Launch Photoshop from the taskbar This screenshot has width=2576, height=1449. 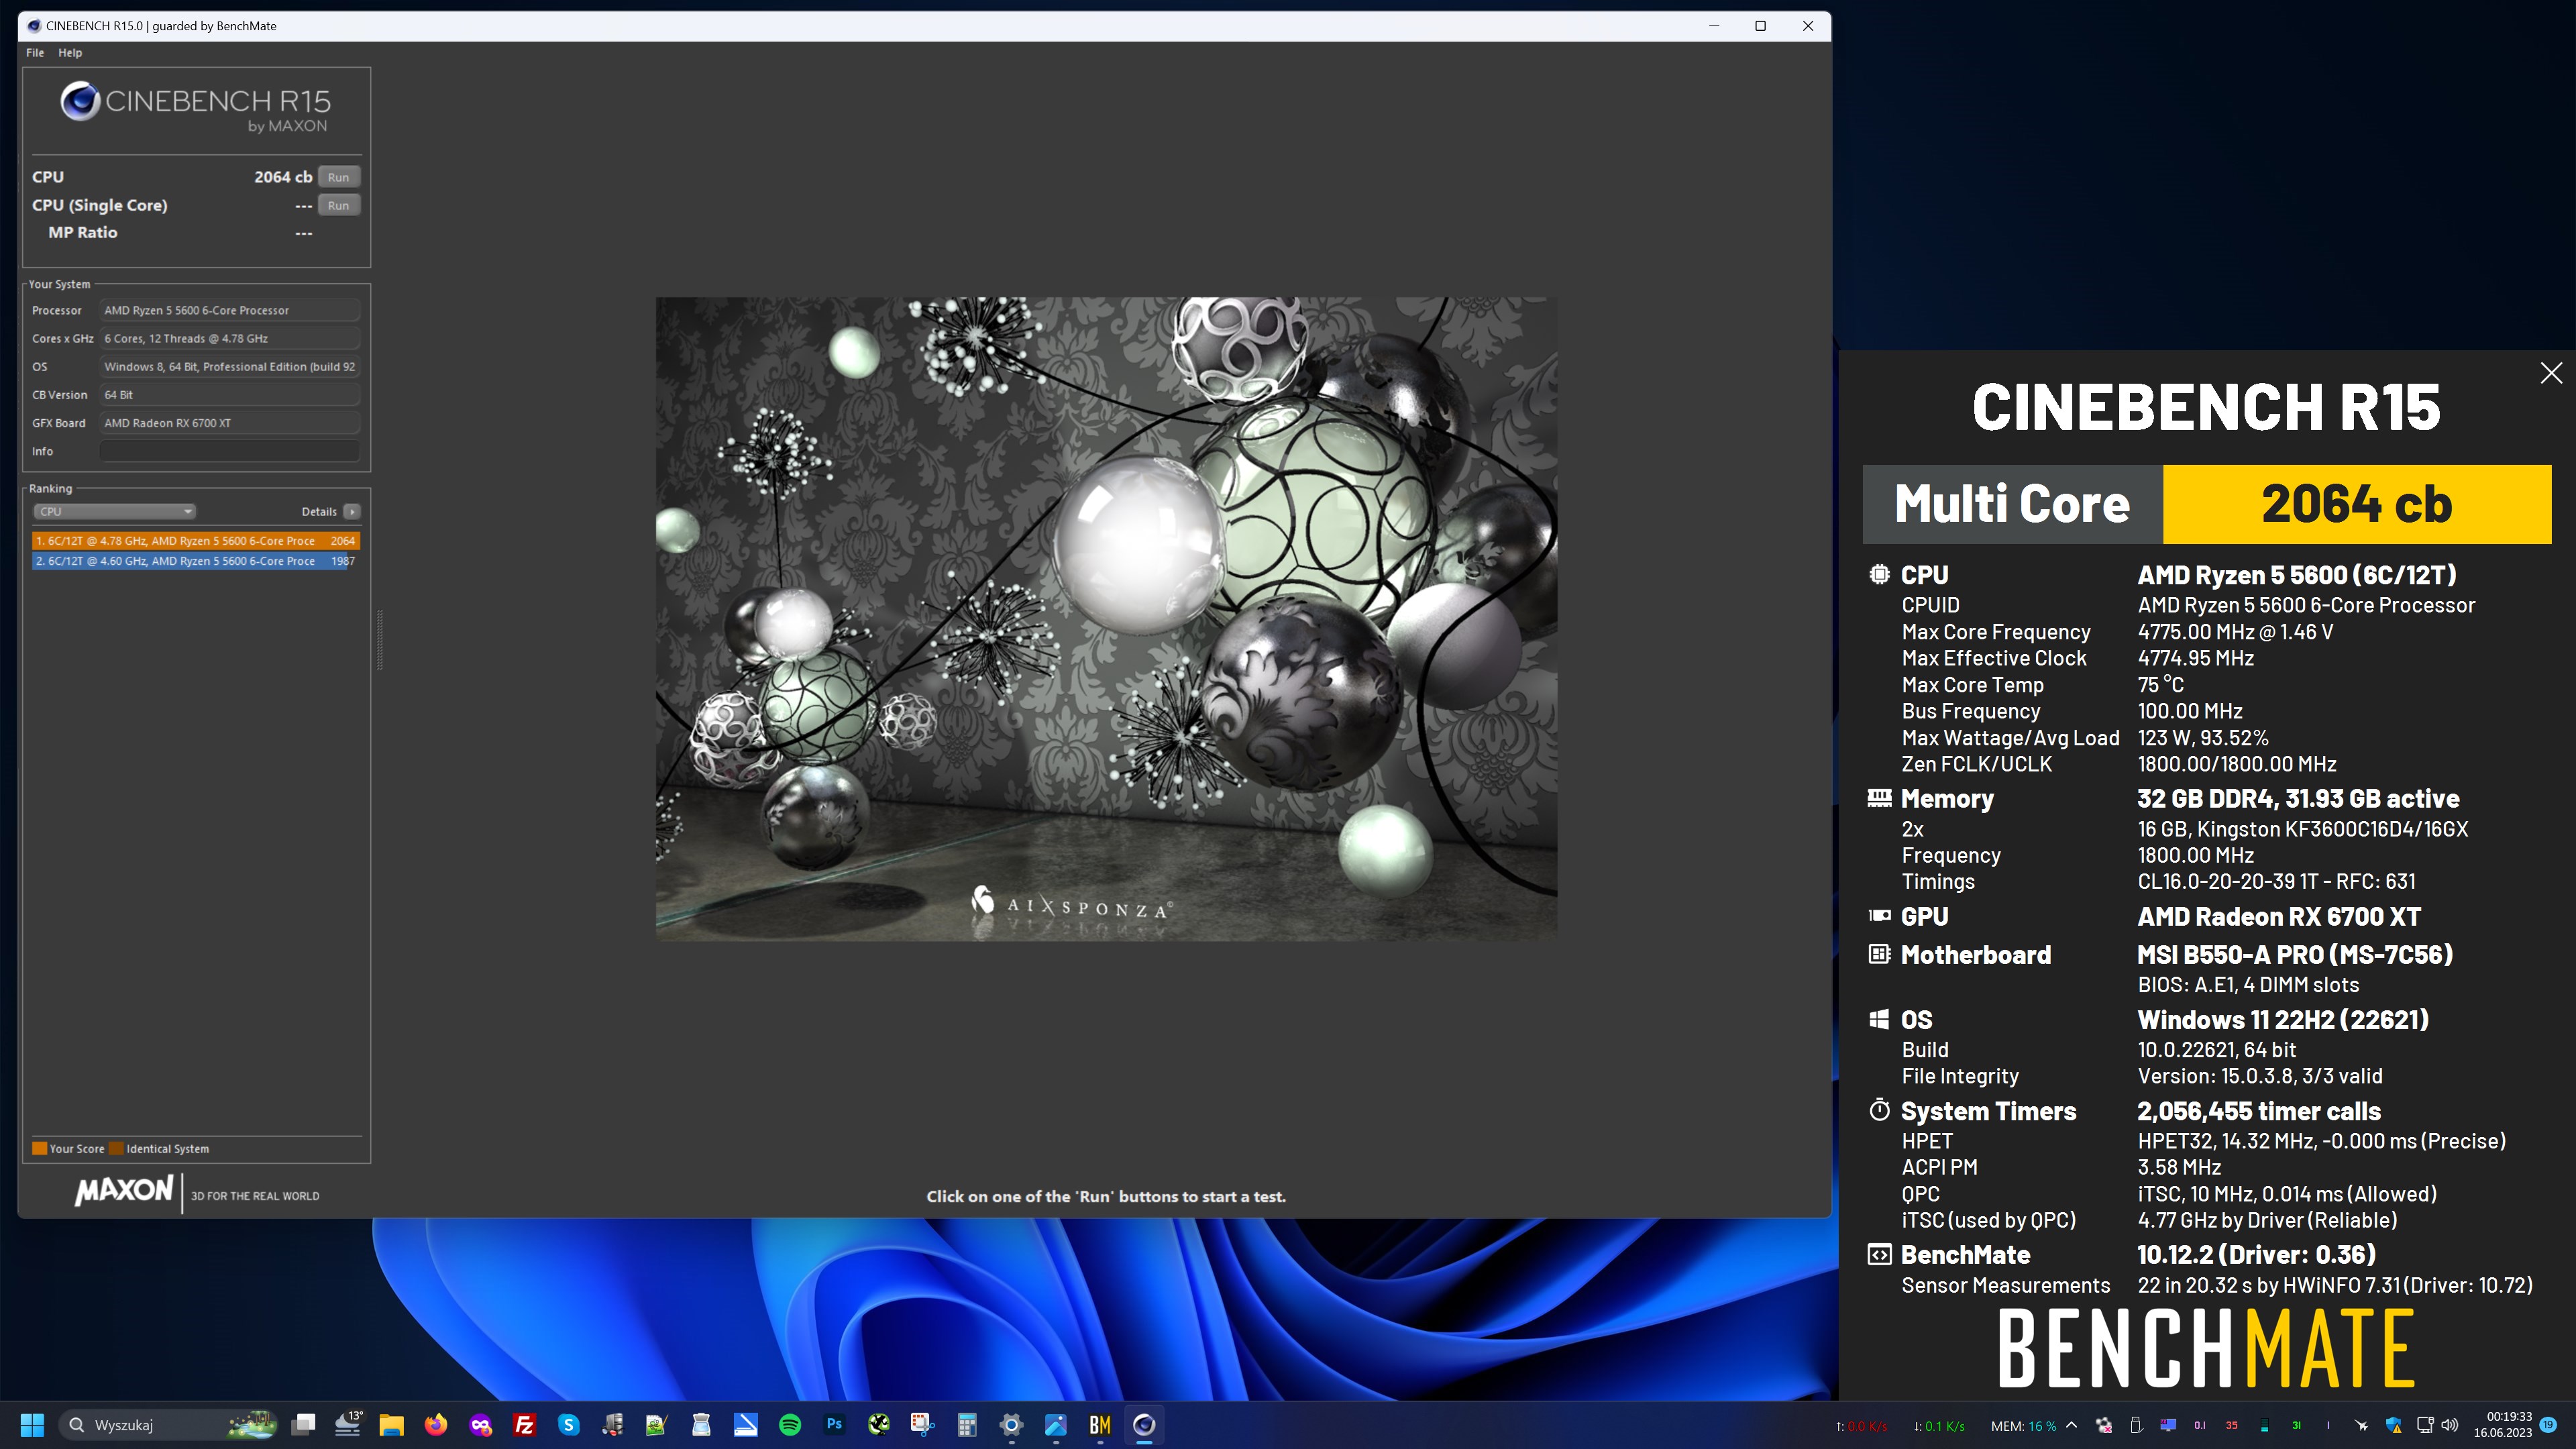pos(834,1425)
